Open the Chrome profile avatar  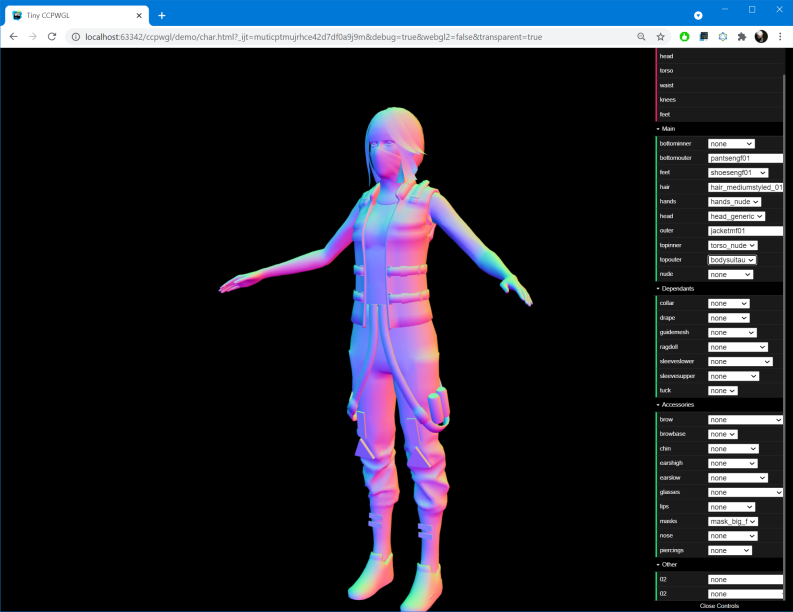point(761,37)
